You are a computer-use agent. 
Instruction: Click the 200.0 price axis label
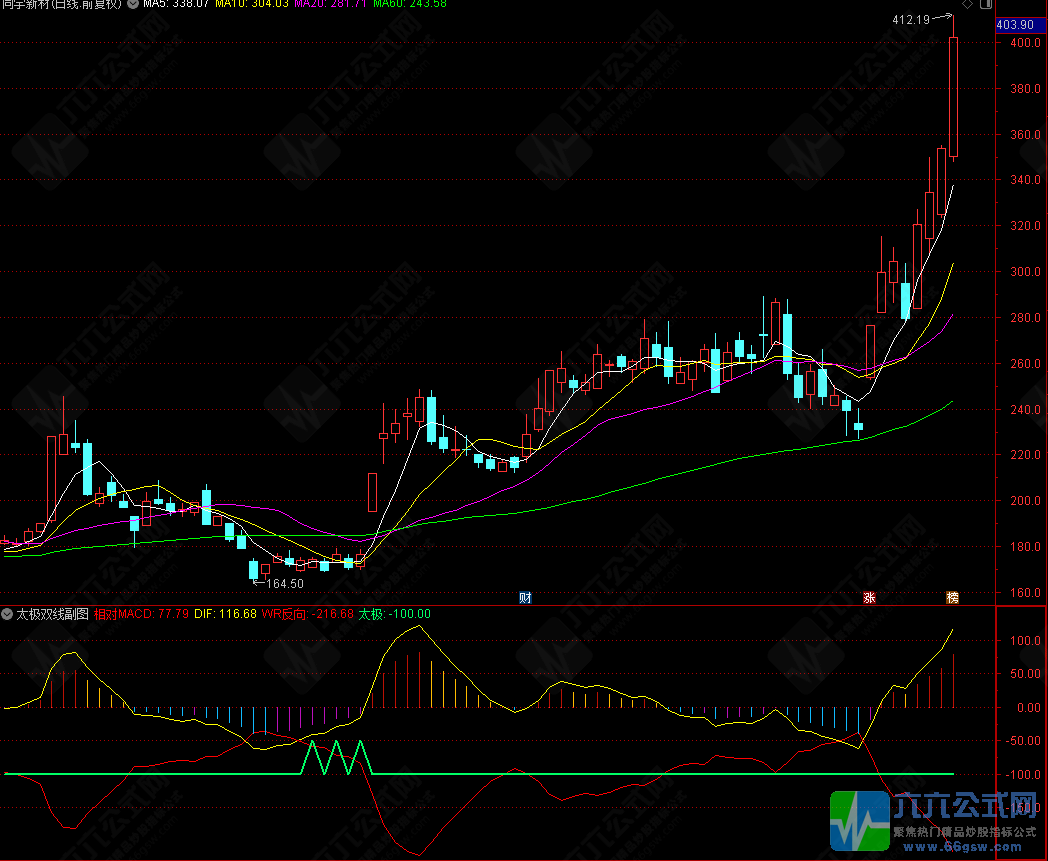(1025, 501)
